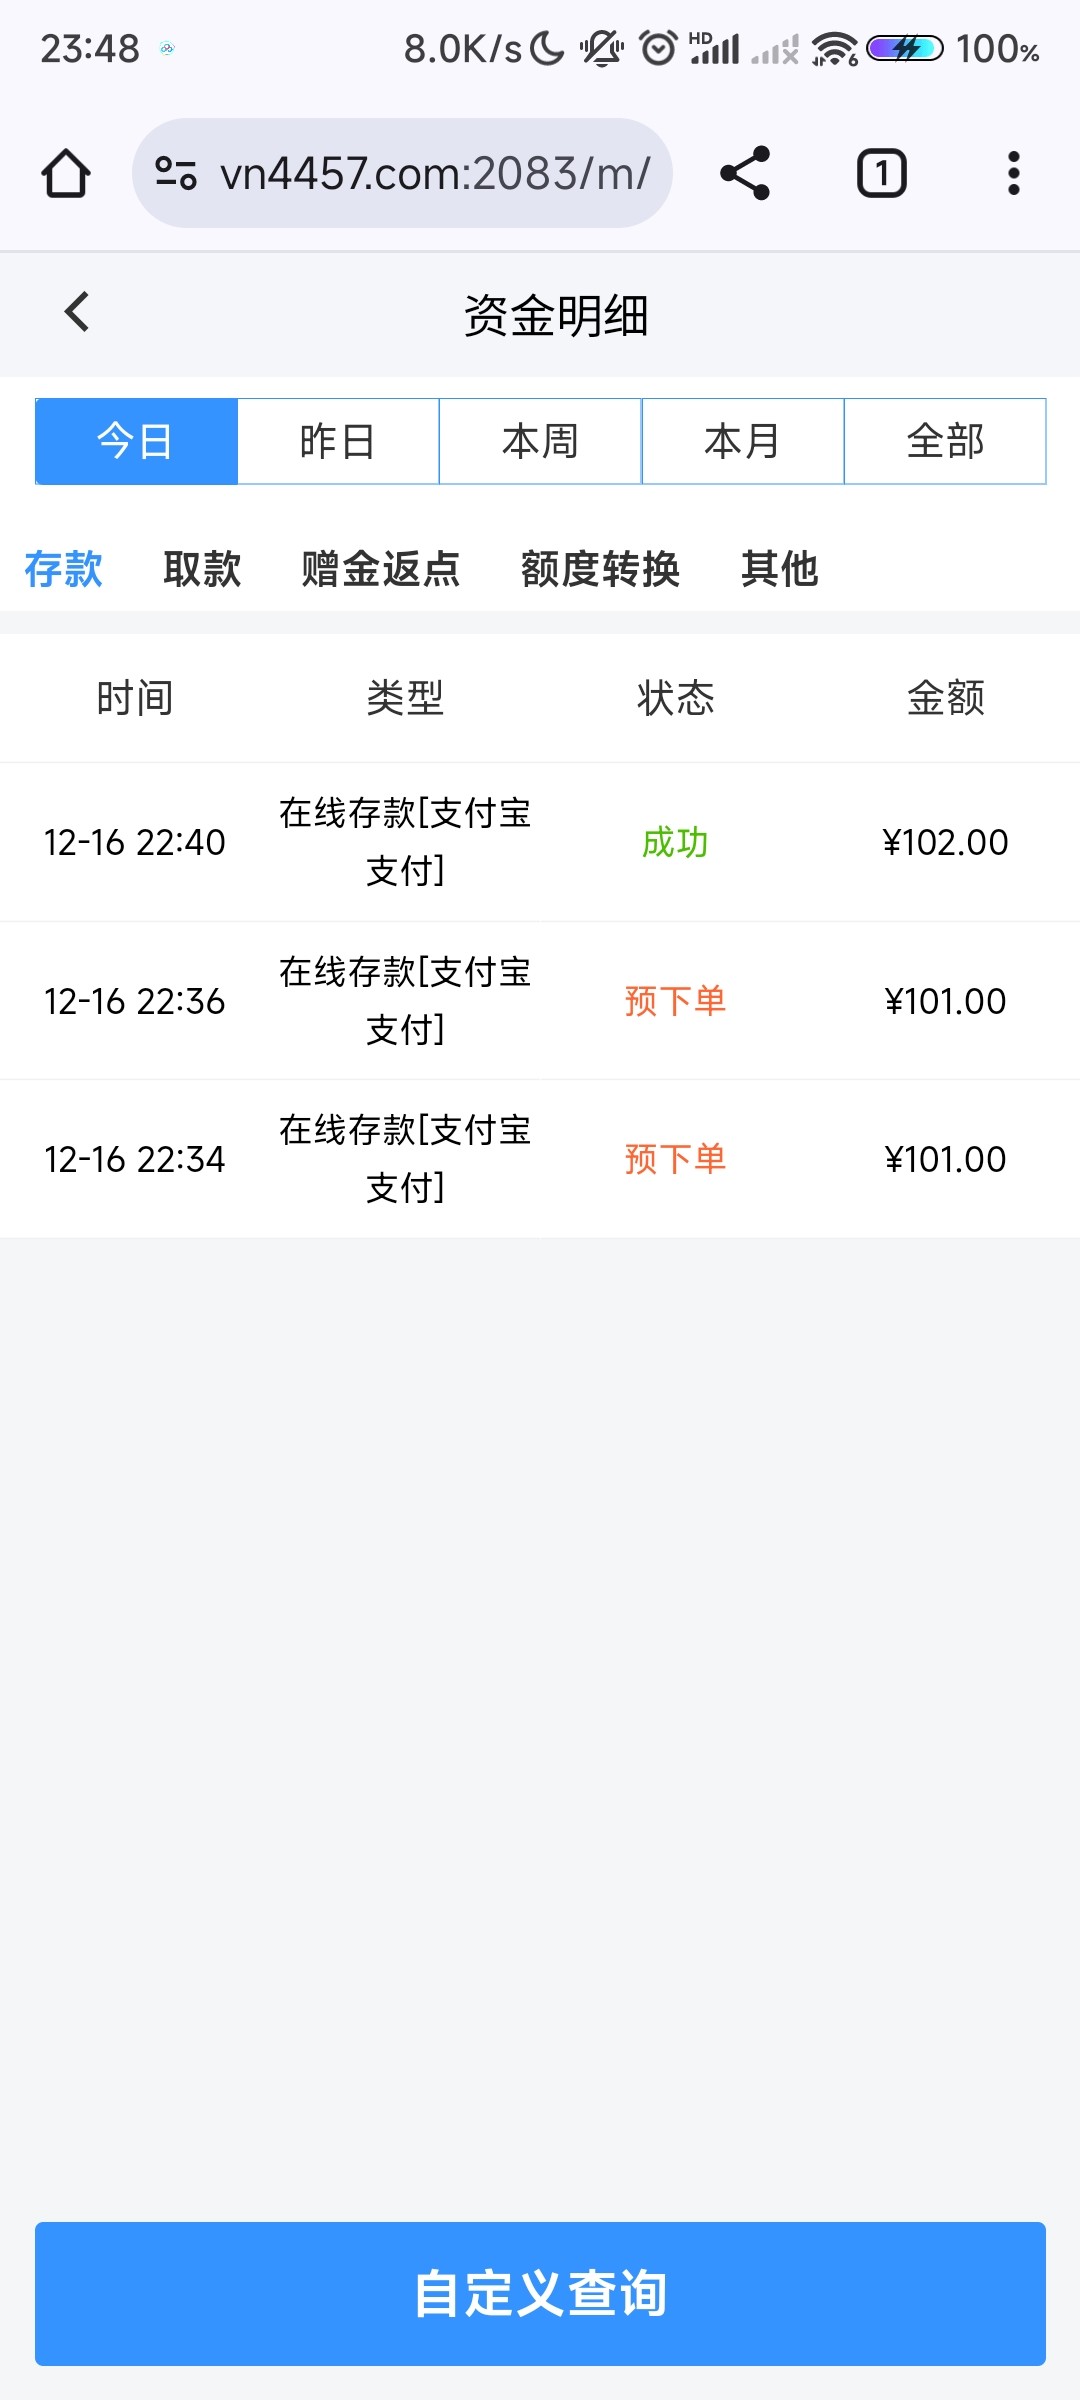Open site info icon in address bar
Screen dimensions: 1080x2400
(176, 173)
